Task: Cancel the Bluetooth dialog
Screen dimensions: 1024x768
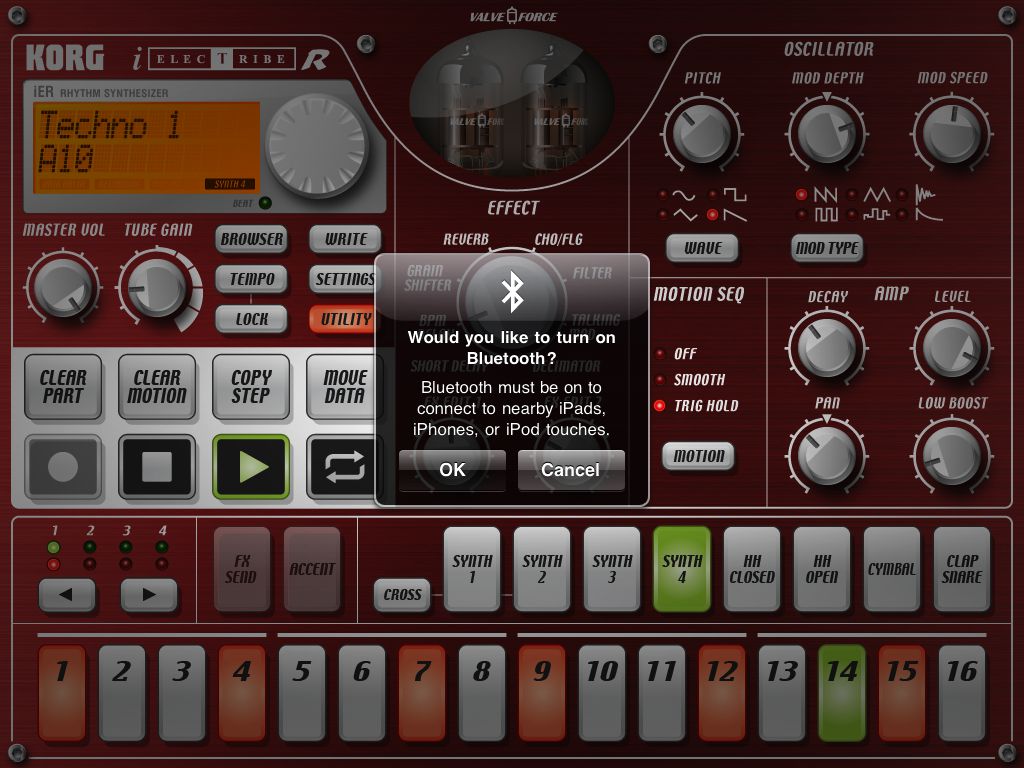Action: point(571,470)
